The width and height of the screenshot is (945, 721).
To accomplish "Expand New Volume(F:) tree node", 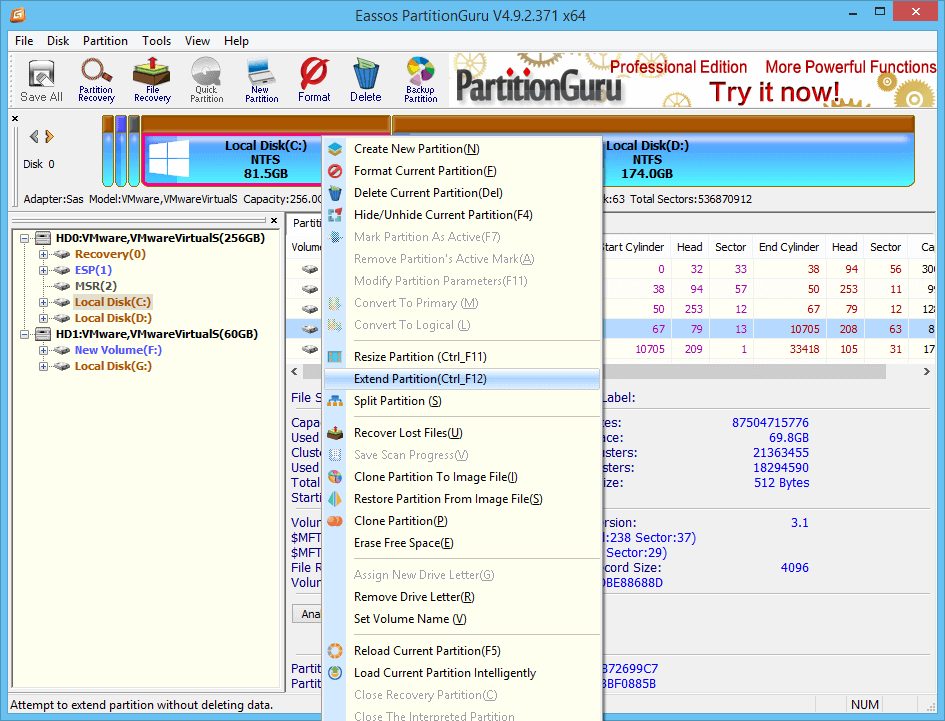I will tap(43, 350).
